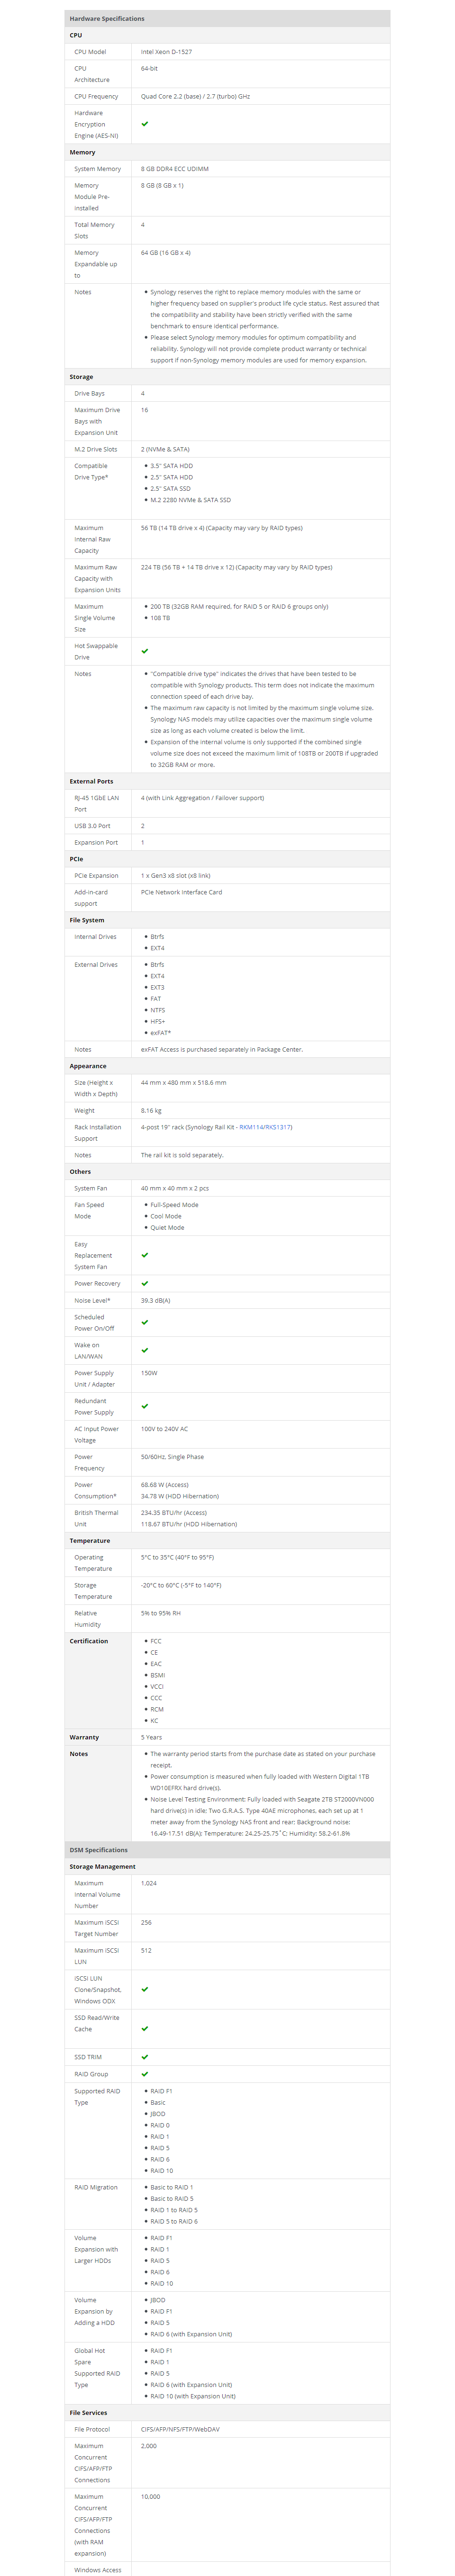Click the 56 TB maximum internal raw capacity value
Screen dimensions: 455x2576
(222, 528)
